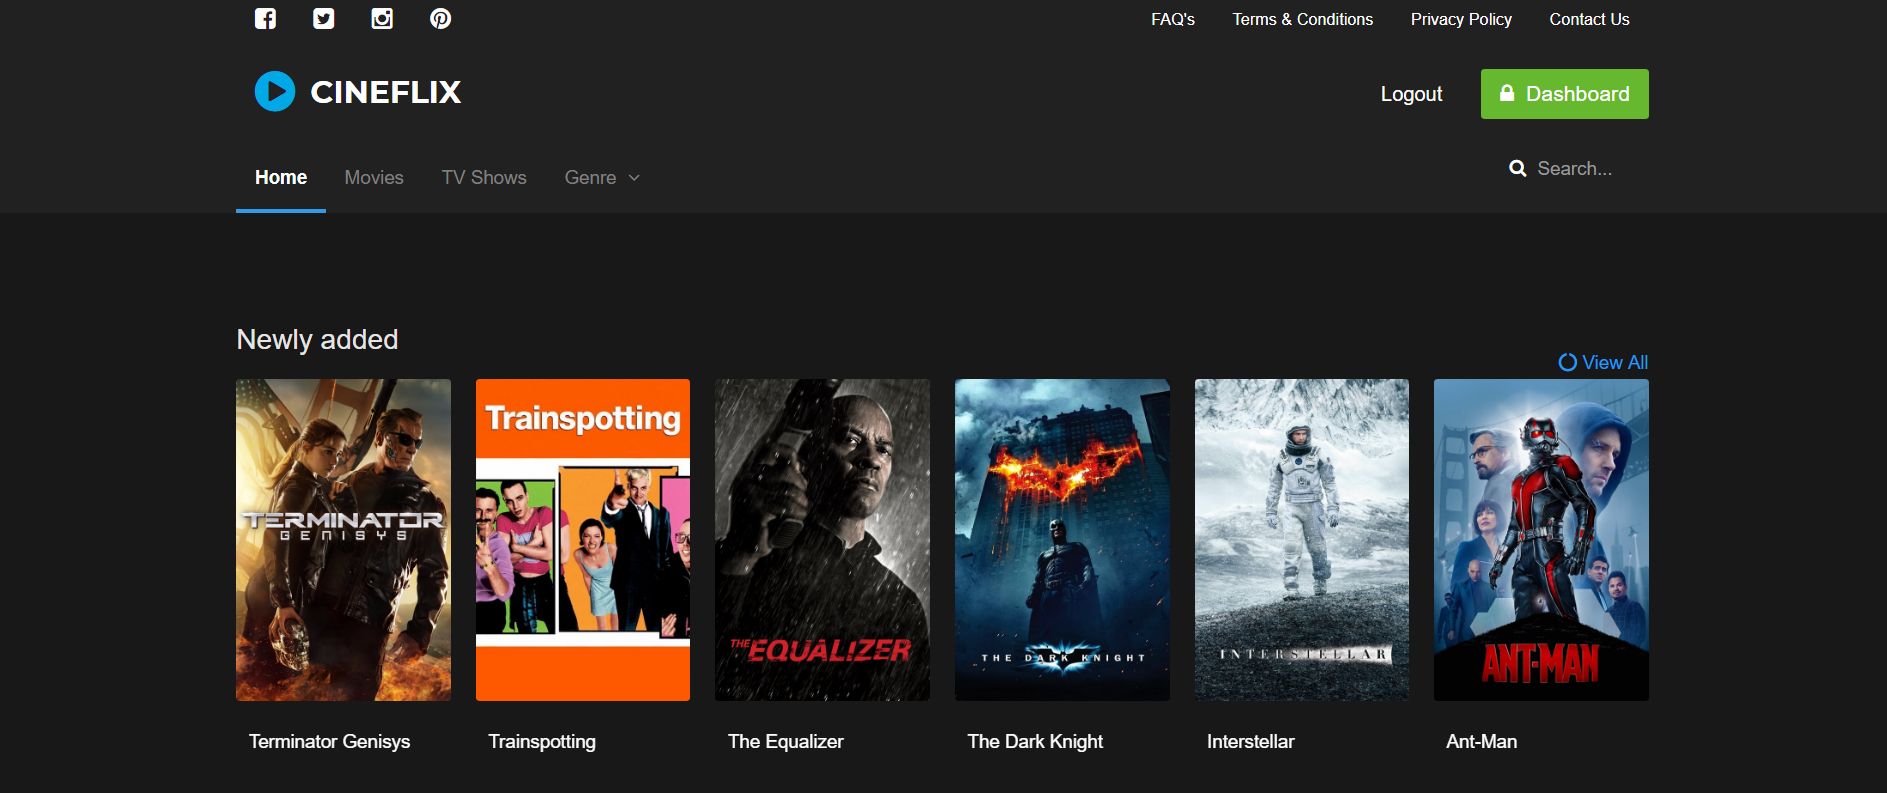1887x793 pixels.
Task: Expand the Genre dropdown menu
Action: (x=602, y=177)
